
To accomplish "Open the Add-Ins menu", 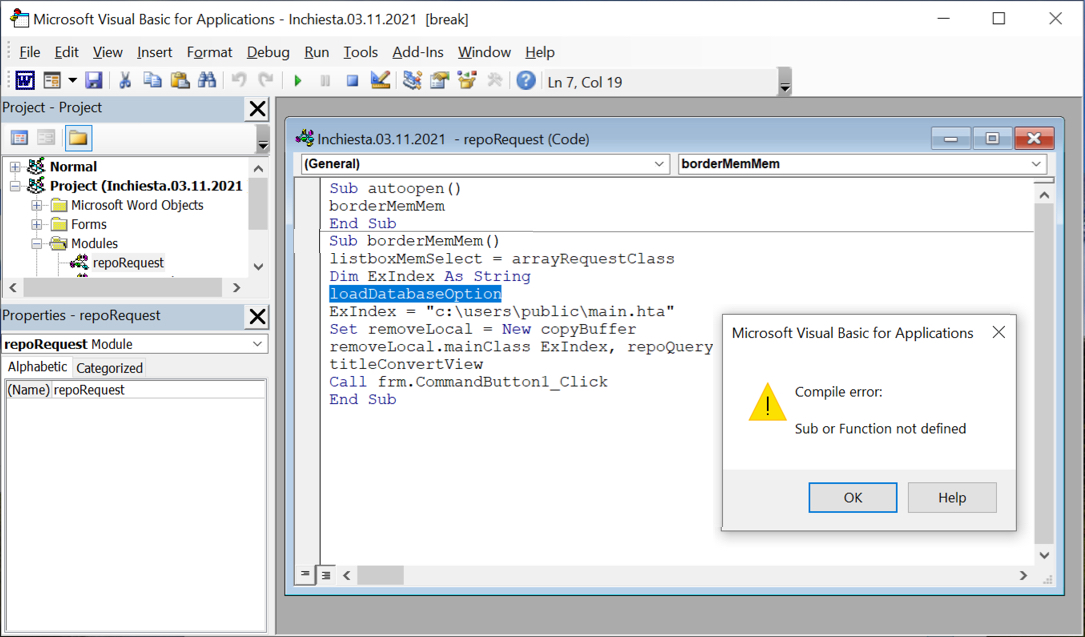I will [417, 52].
